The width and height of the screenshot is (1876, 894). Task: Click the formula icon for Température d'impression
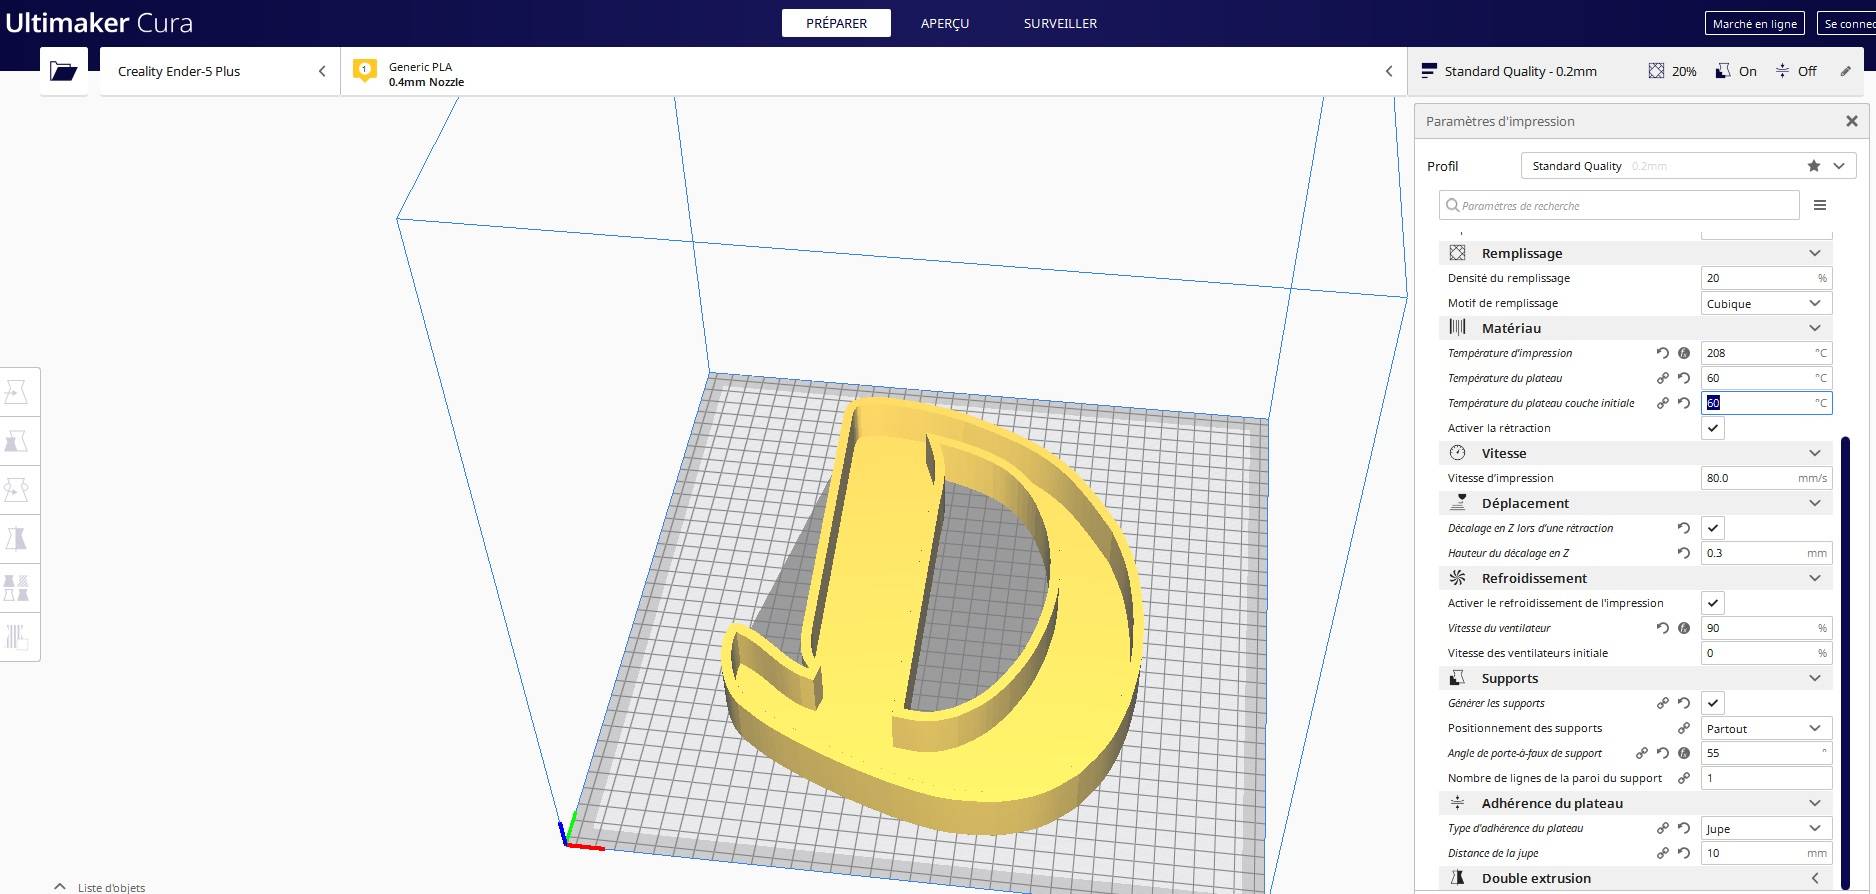1684,353
